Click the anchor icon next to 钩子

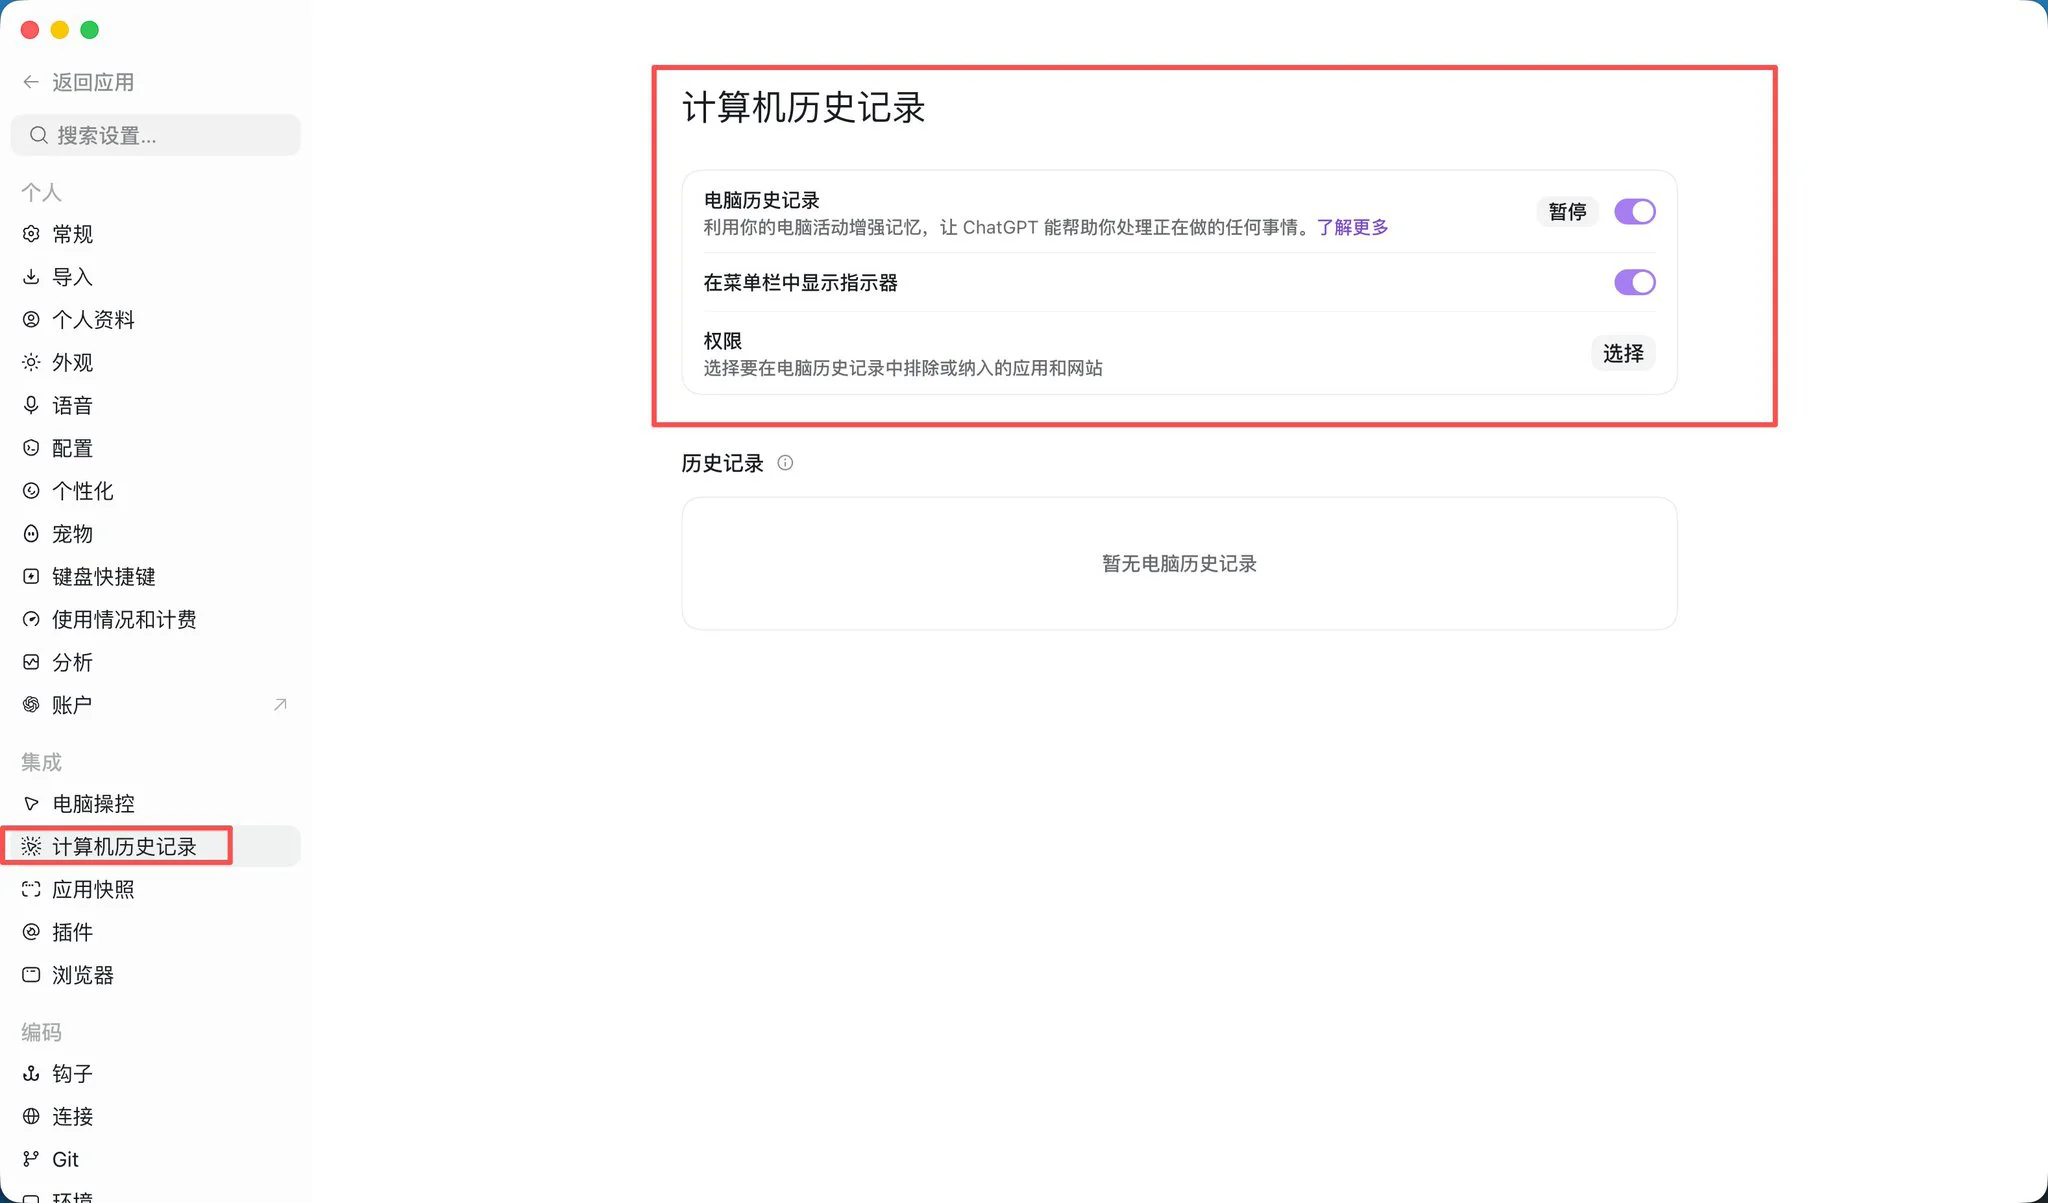point(31,1074)
